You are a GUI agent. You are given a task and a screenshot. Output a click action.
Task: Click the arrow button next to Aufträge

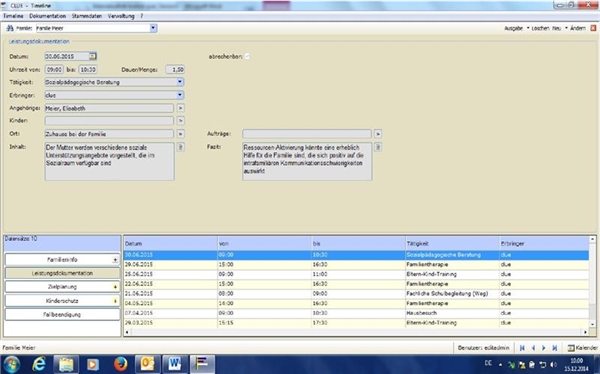pyautogui.click(x=378, y=134)
